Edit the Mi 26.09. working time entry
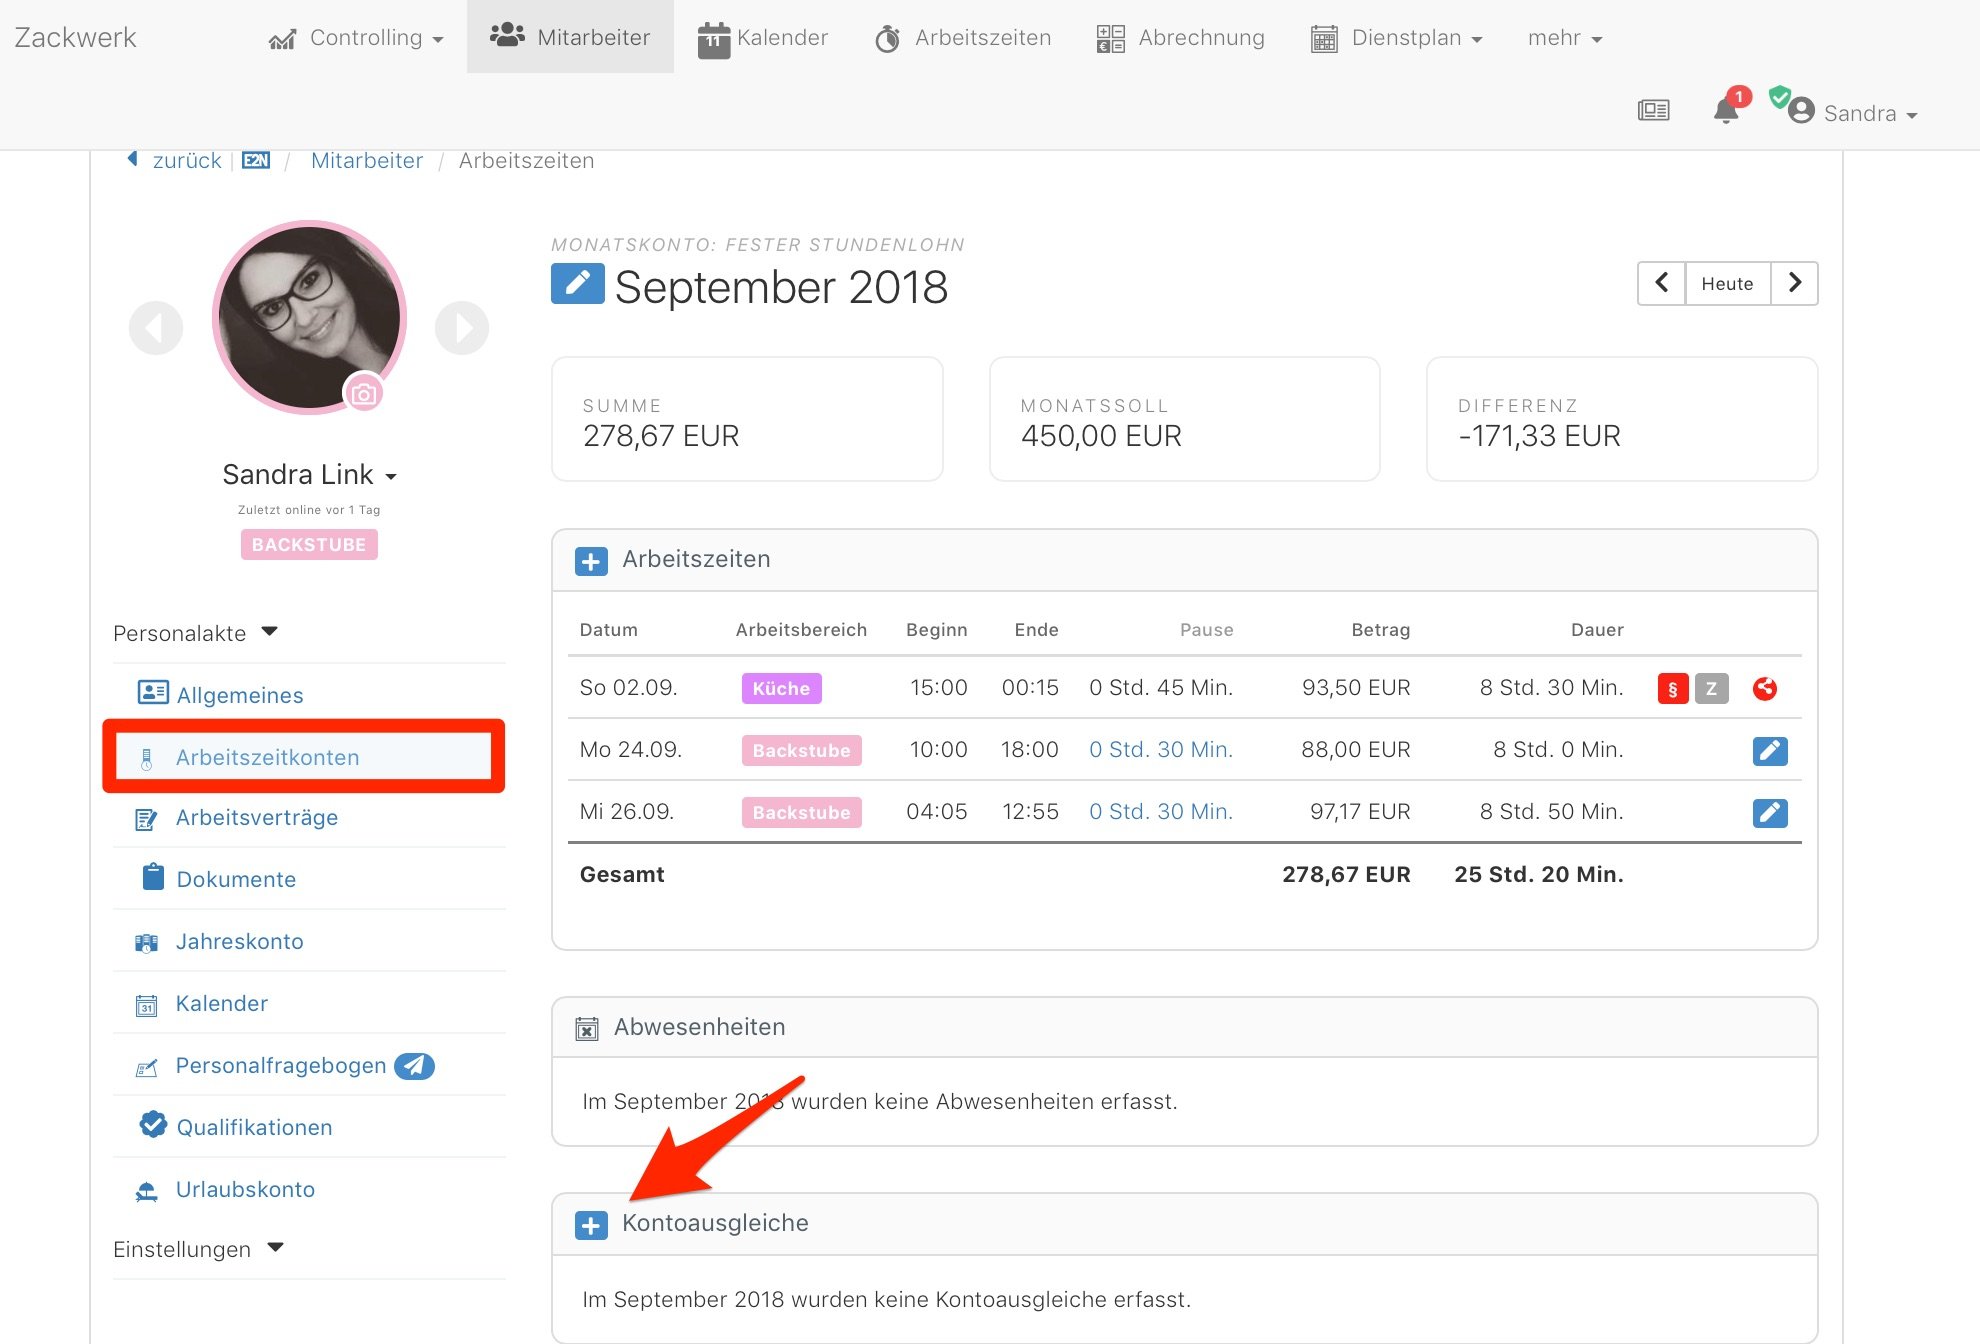The image size is (1980, 1344). coord(1770,812)
